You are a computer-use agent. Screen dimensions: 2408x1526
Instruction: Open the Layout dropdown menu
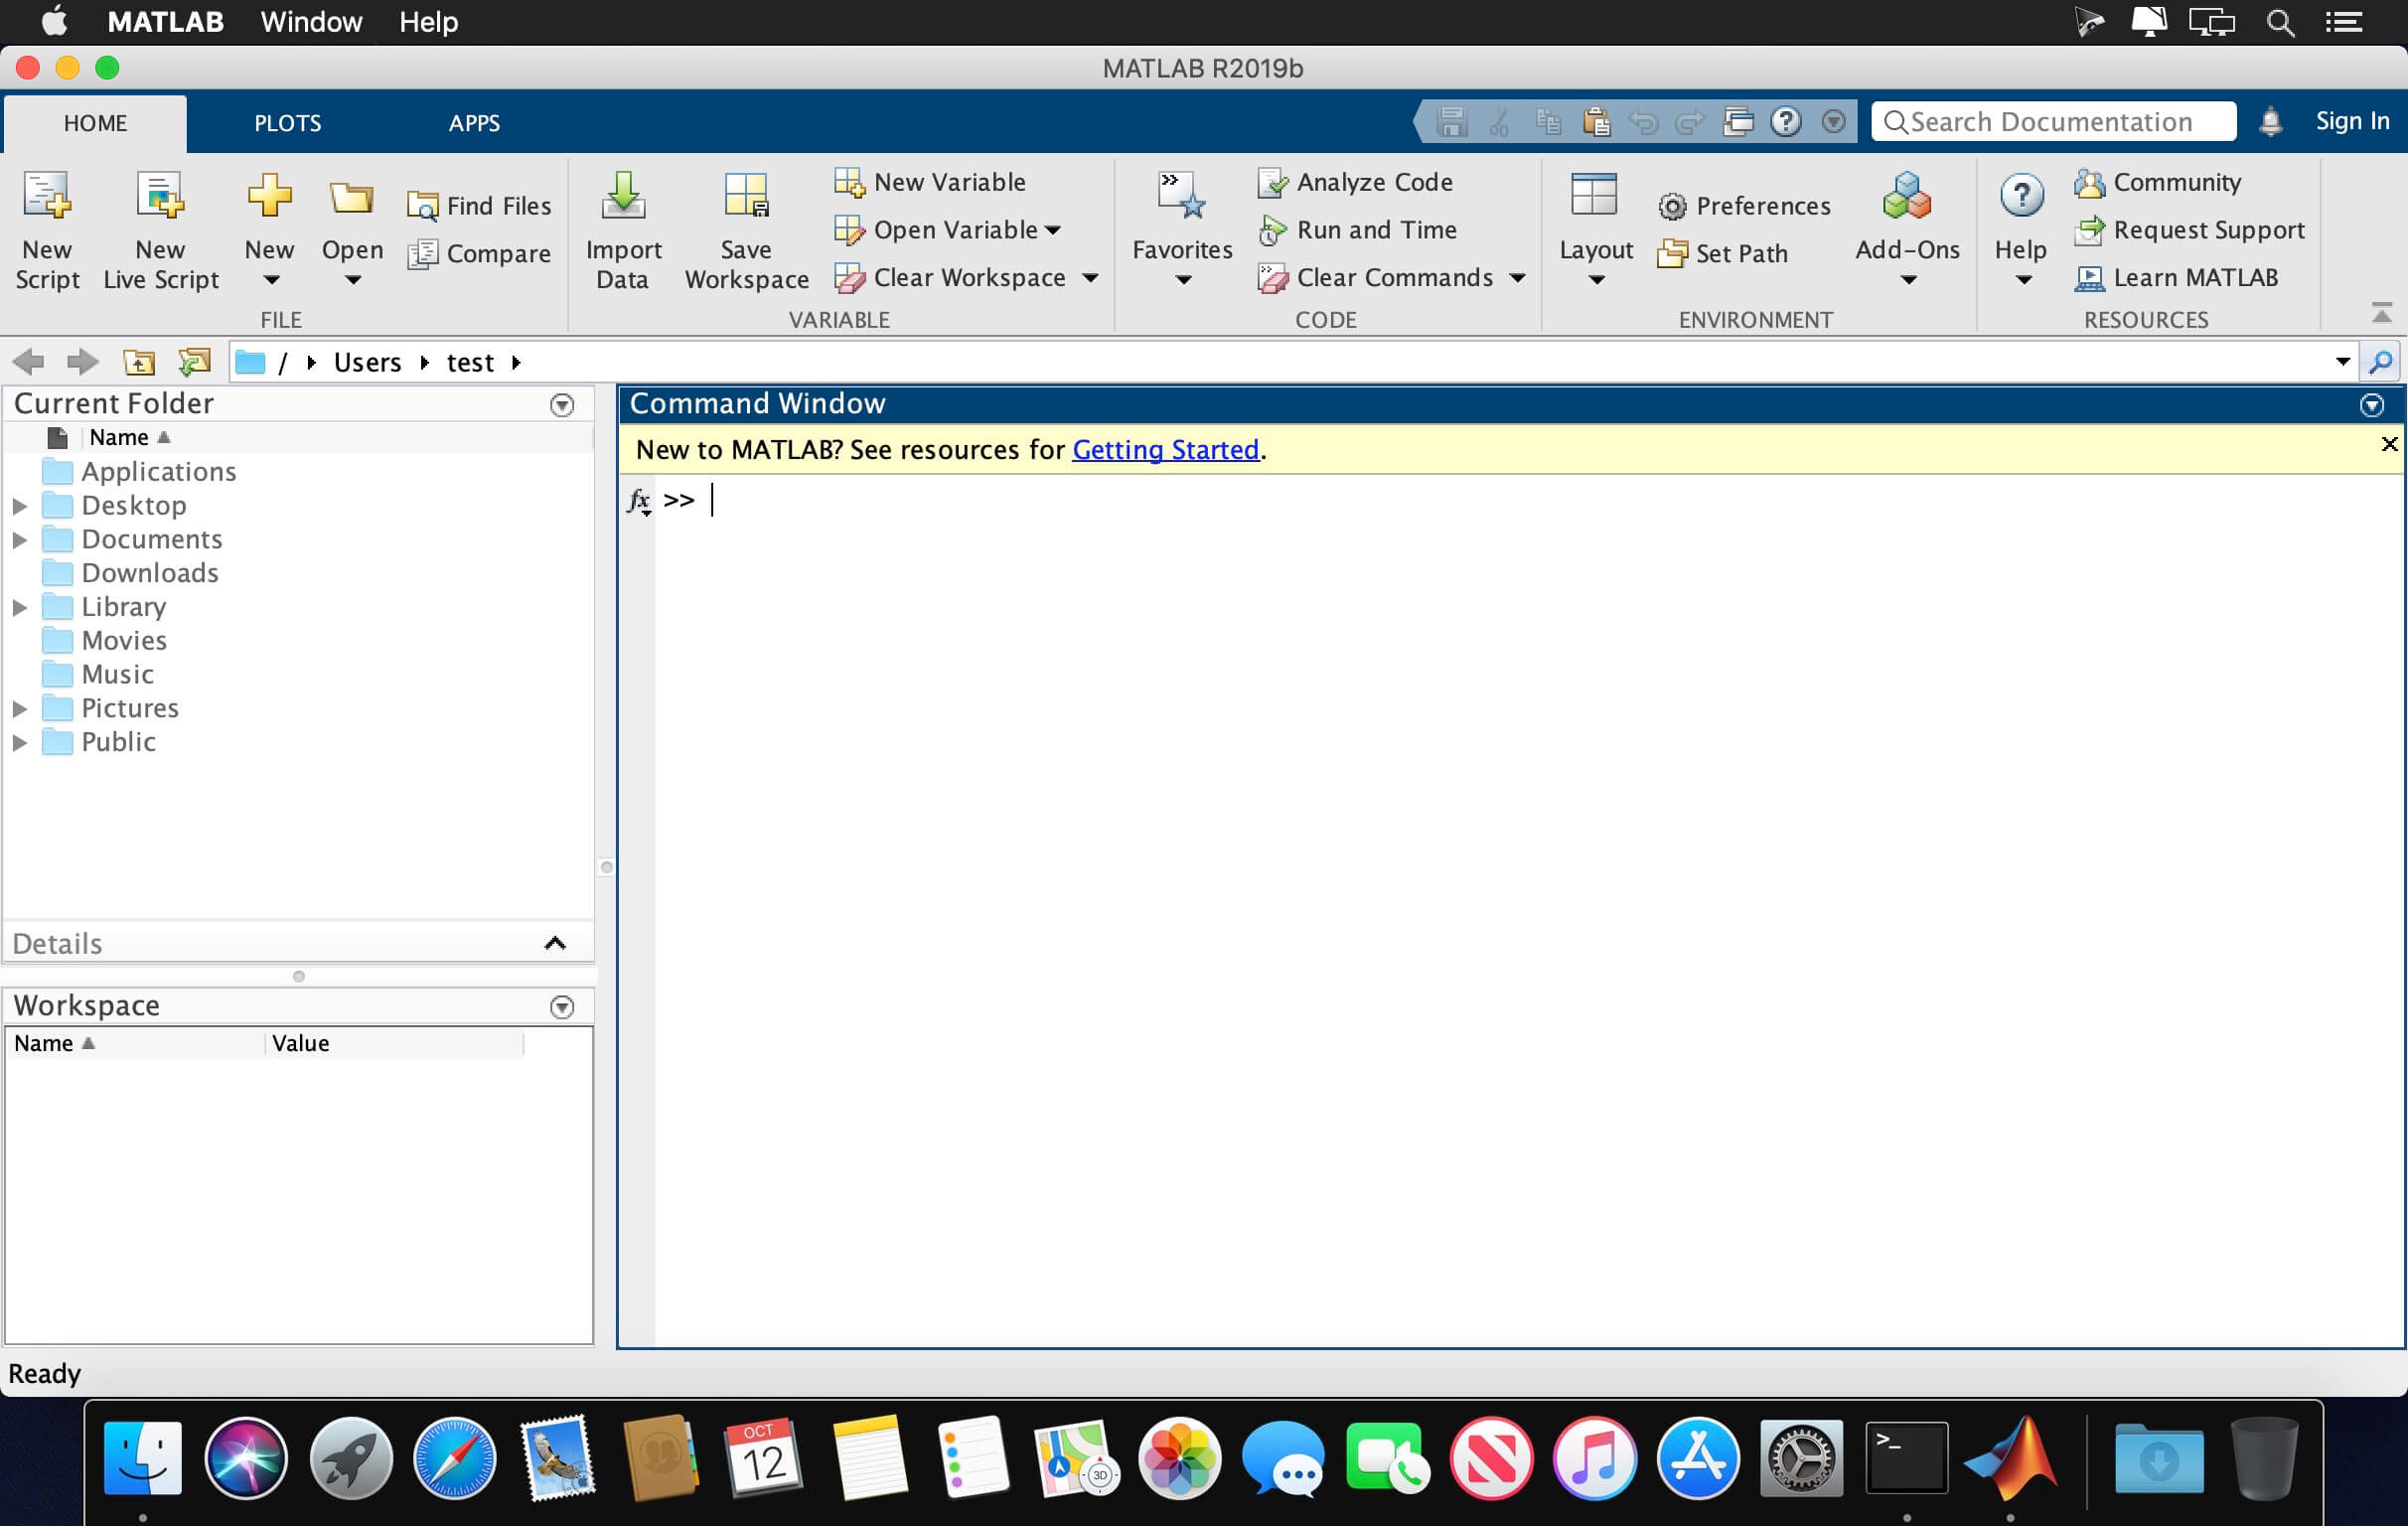(1595, 281)
